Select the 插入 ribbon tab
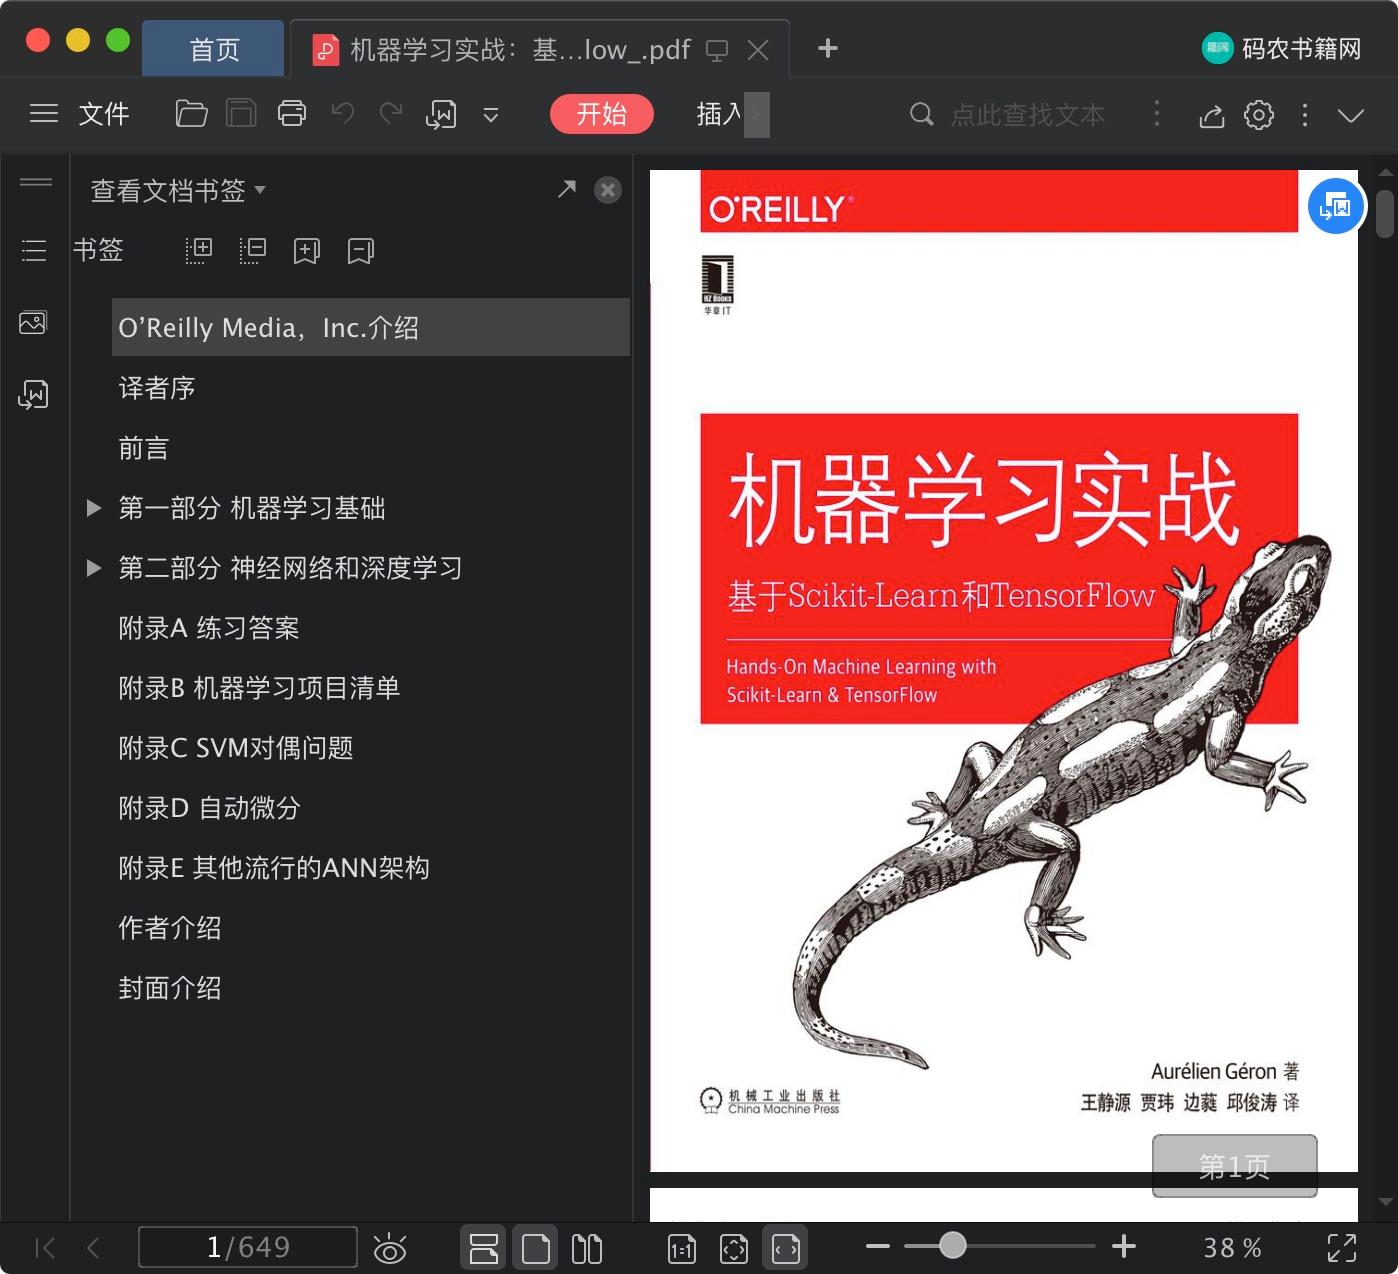This screenshot has width=1398, height=1274. tap(720, 114)
